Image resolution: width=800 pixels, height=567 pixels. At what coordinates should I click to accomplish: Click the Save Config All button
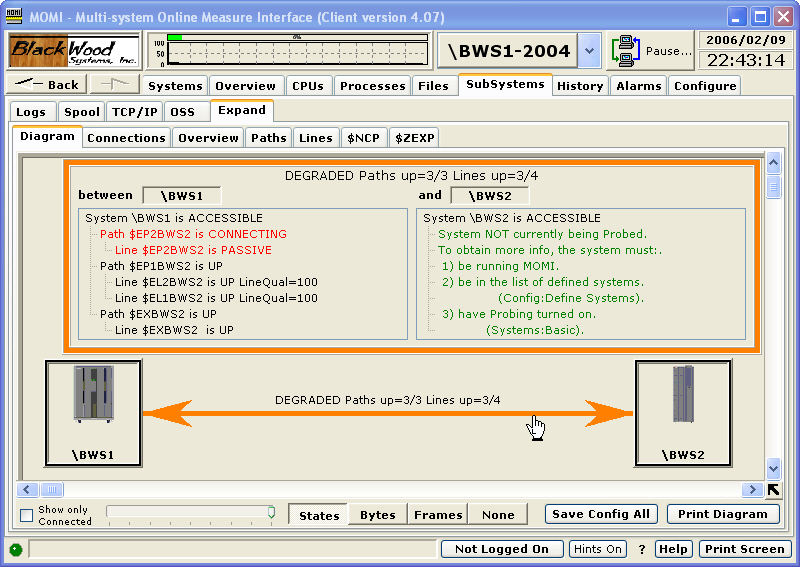pyautogui.click(x=602, y=514)
